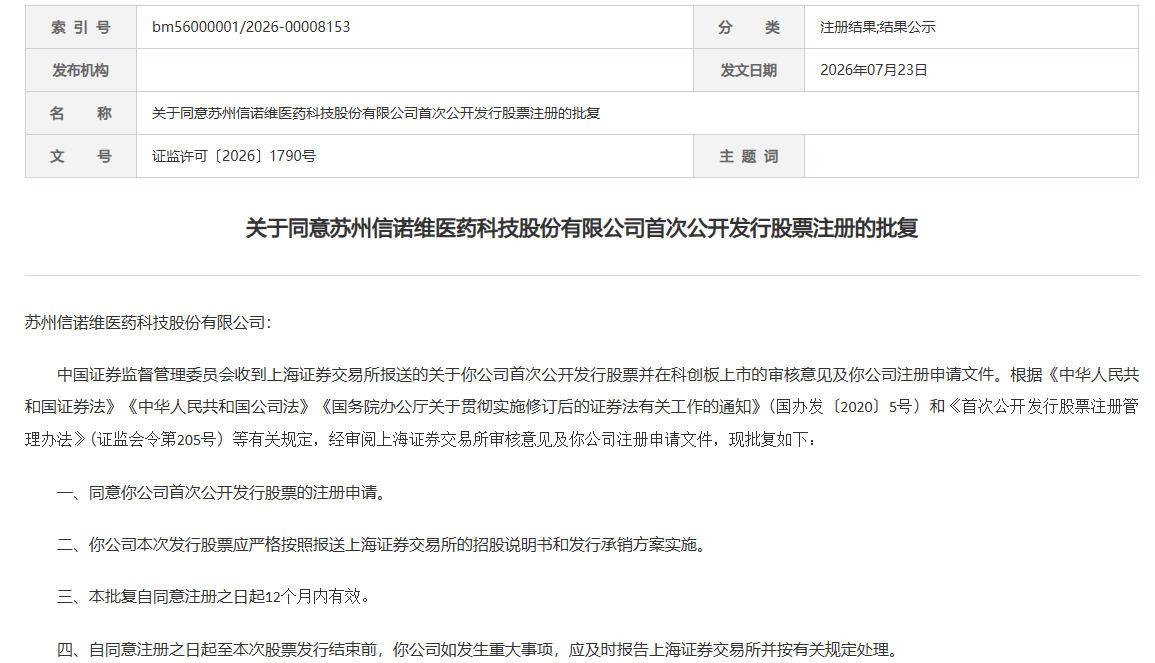The width and height of the screenshot is (1155, 663).
Task: Select the date 2026年07月23日
Action: pyautogui.click(x=874, y=70)
